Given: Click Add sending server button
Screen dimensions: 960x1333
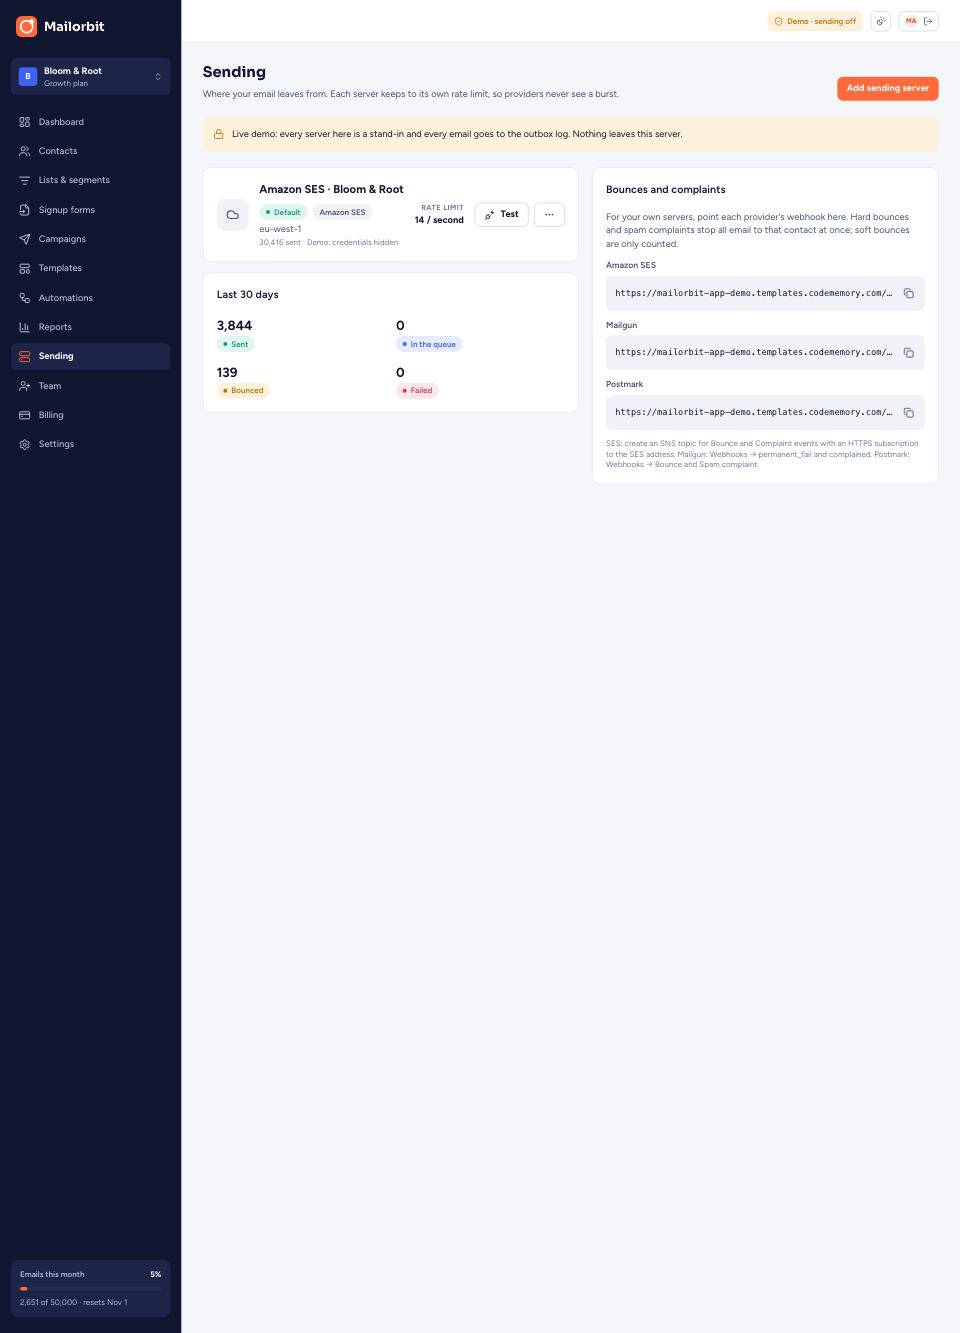Looking at the screenshot, I should click(x=888, y=88).
